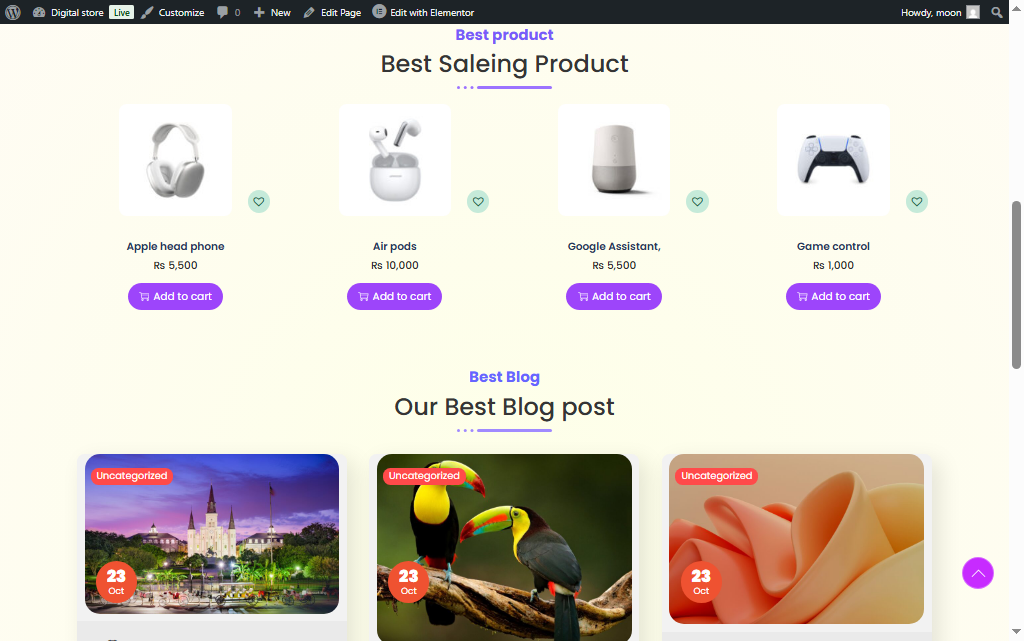Click the Edit with Elementor icon

[377, 12]
